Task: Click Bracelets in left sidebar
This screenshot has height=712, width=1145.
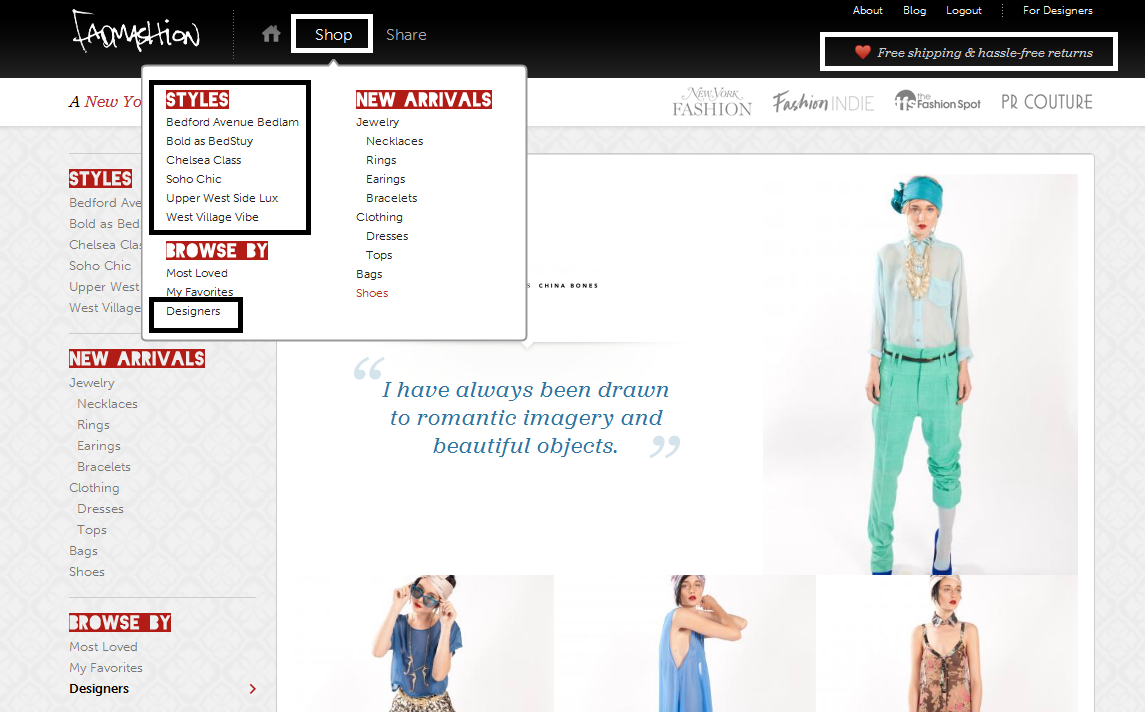Action: (104, 467)
